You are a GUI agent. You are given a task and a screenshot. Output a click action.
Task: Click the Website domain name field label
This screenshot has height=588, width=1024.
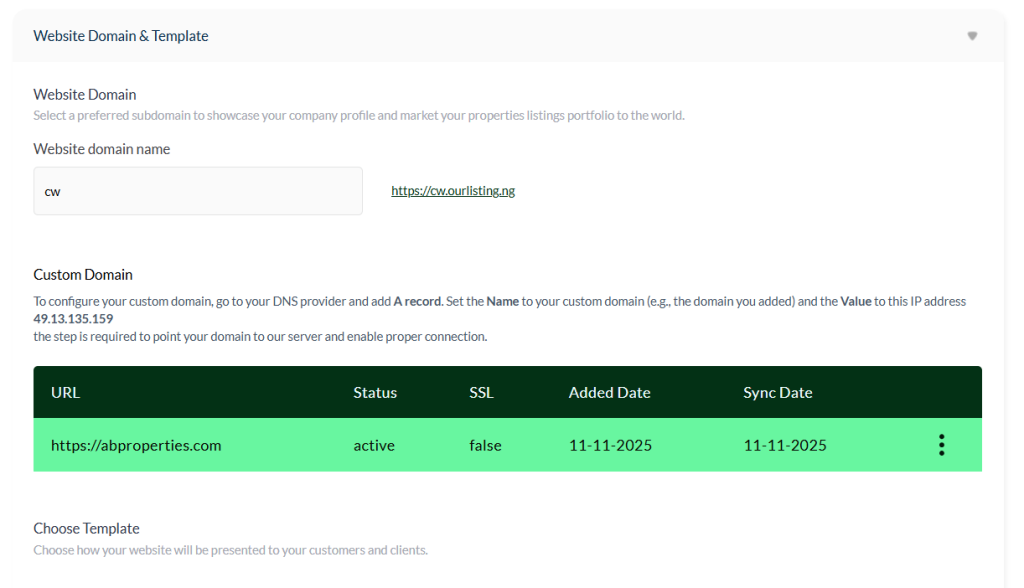[x=102, y=149]
